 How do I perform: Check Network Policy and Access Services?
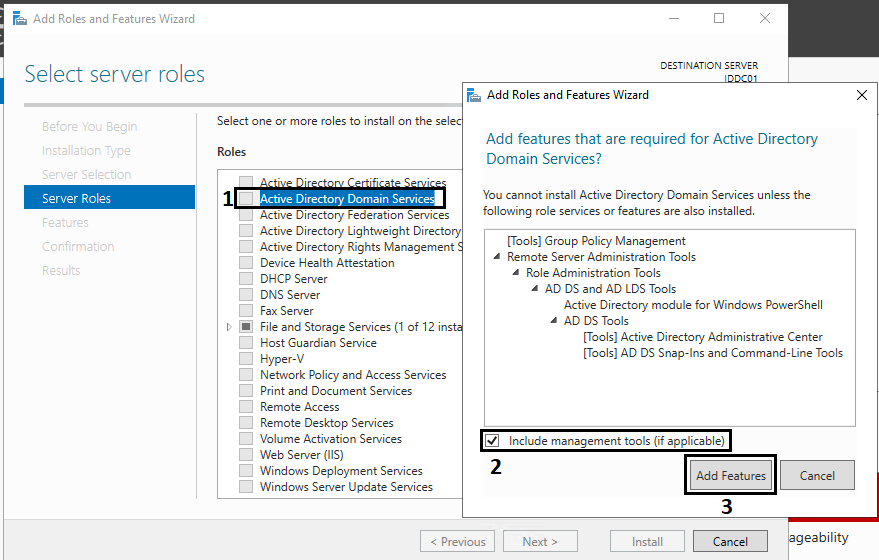click(246, 374)
